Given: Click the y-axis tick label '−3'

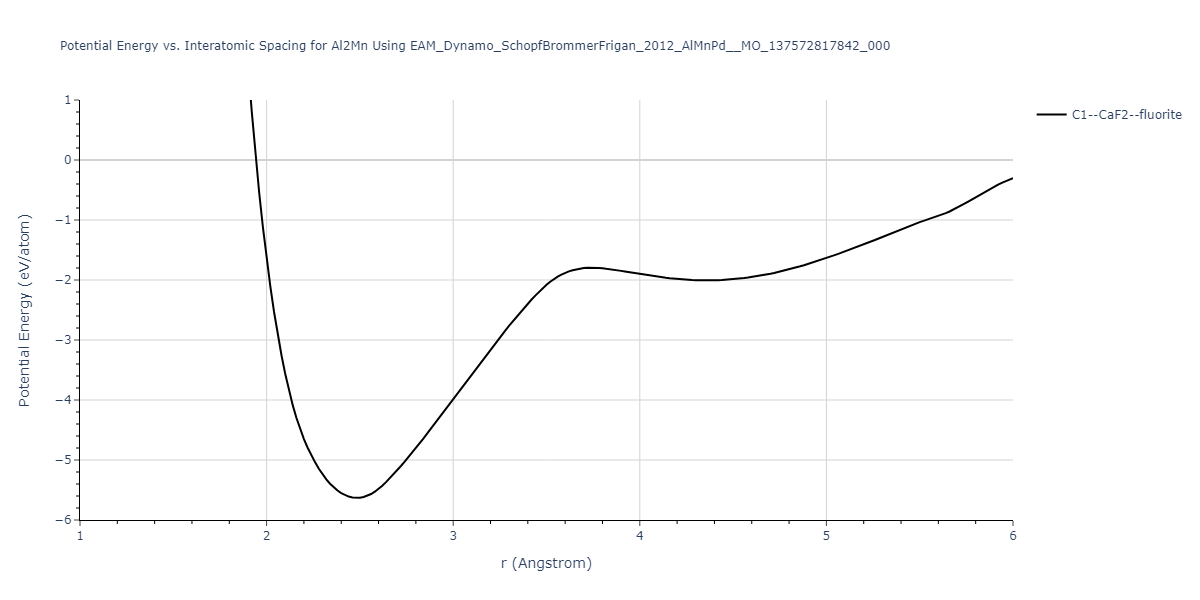Looking at the screenshot, I should (64, 340).
